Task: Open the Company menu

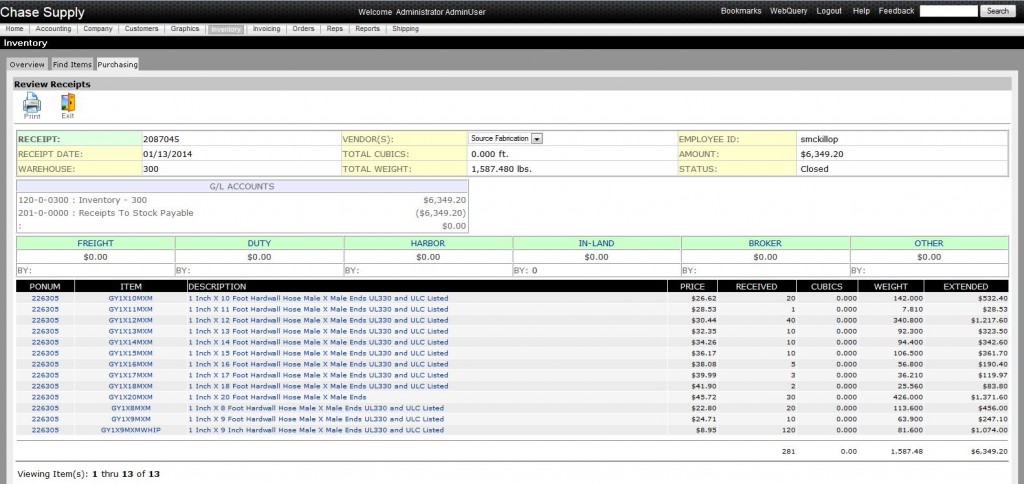Action: point(98,29)
